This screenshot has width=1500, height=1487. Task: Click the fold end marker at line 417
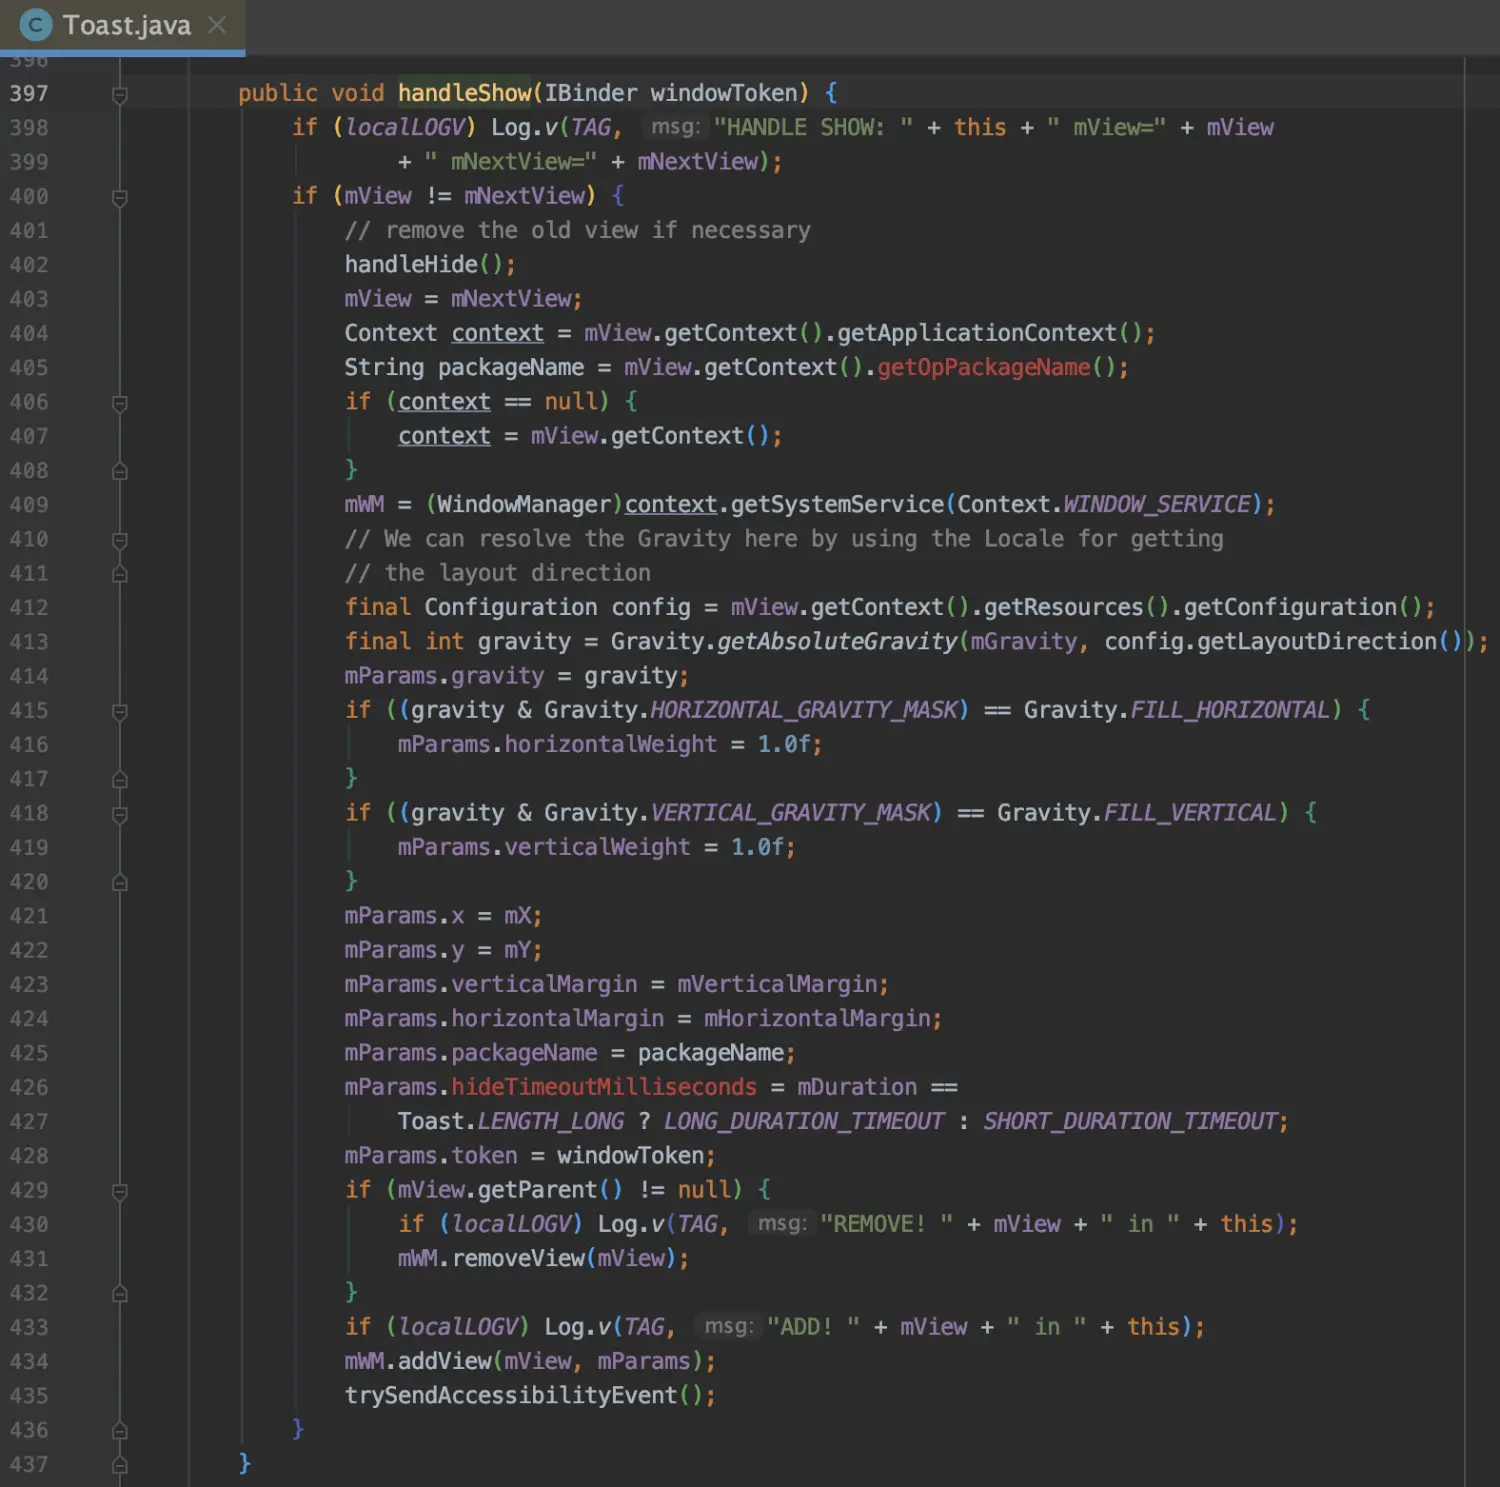pyautogui.click(x=120, y=779)
